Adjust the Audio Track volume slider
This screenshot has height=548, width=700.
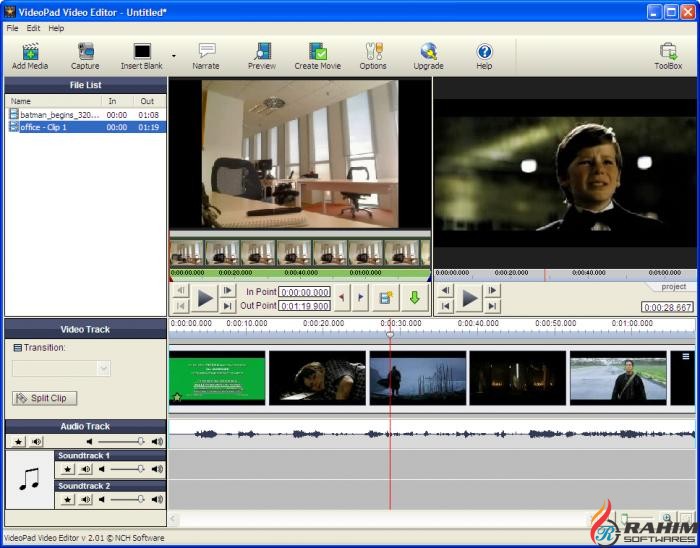[x=140, y=441]
